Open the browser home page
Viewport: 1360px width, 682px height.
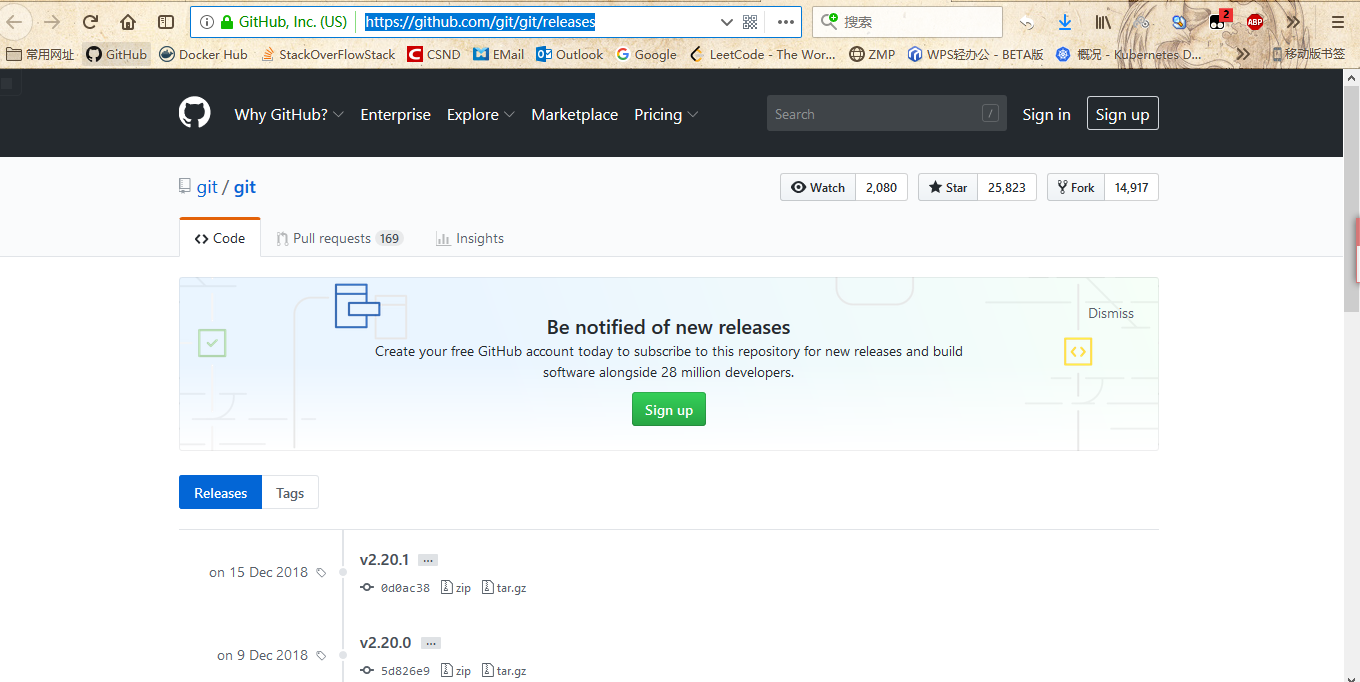point(128,22)
